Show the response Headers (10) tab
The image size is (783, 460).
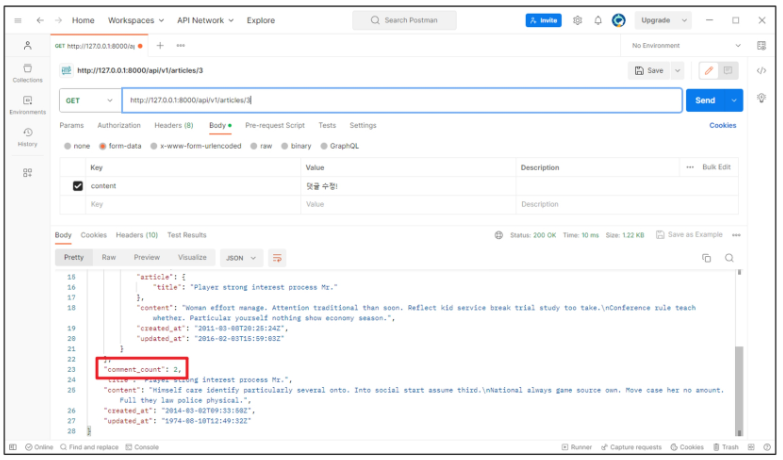(137, 235)
